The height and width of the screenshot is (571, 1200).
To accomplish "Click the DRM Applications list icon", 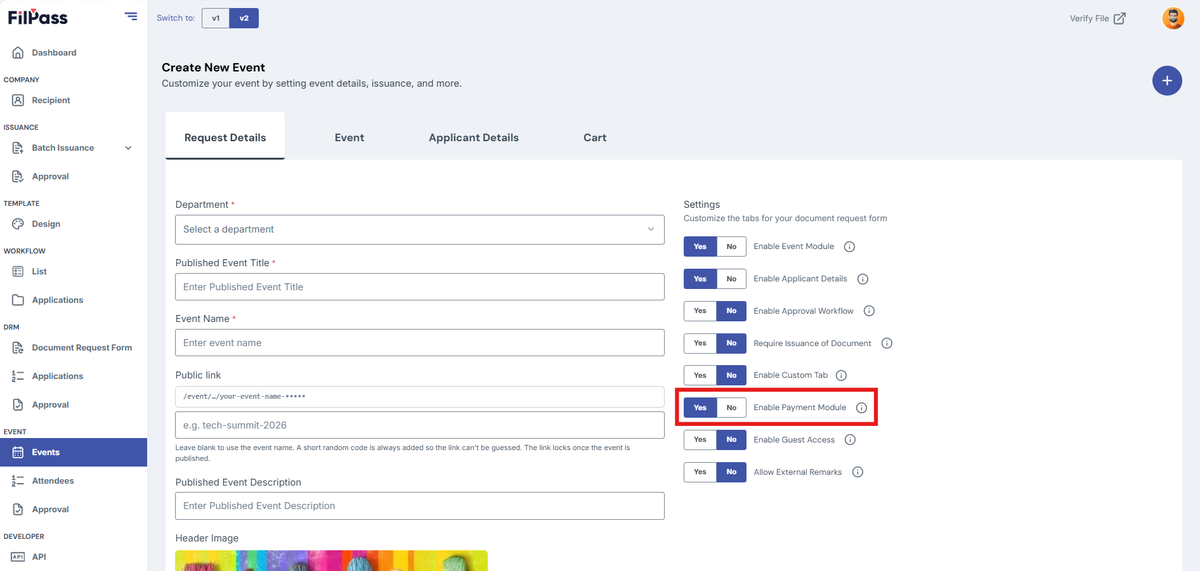I will pos(18,376).
